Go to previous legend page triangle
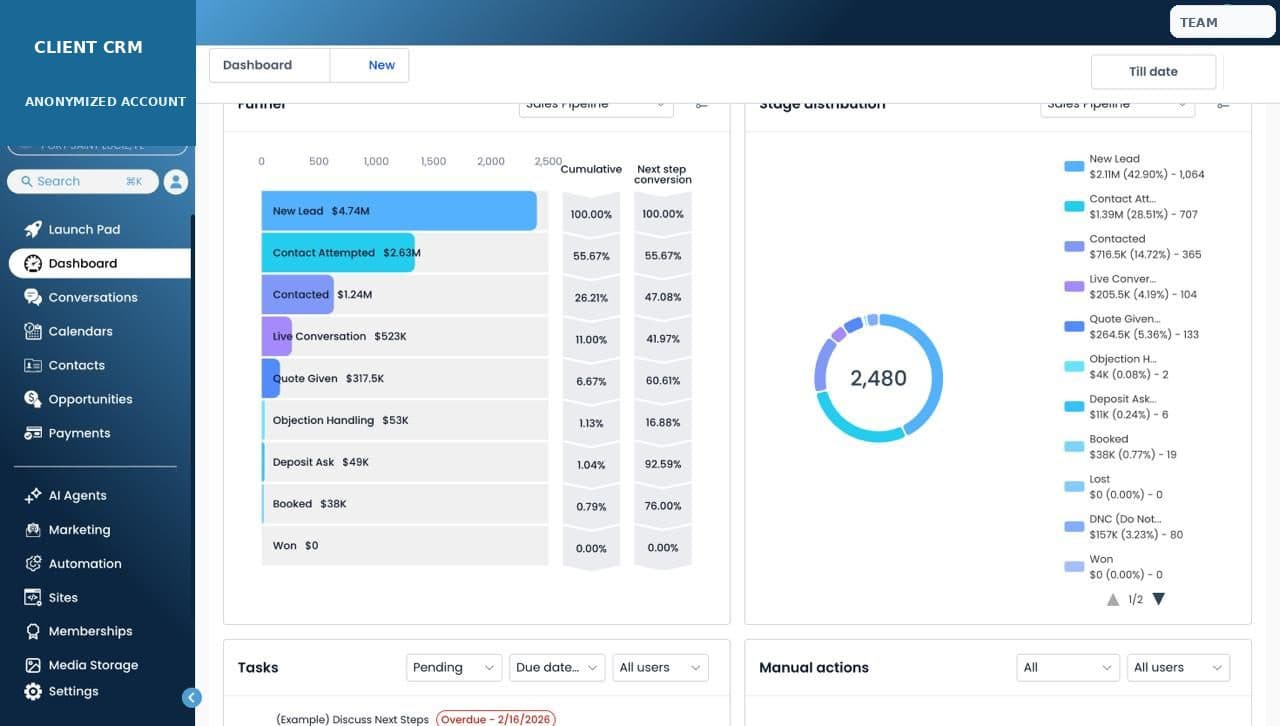1280x726 pixels. [1113, 600]
